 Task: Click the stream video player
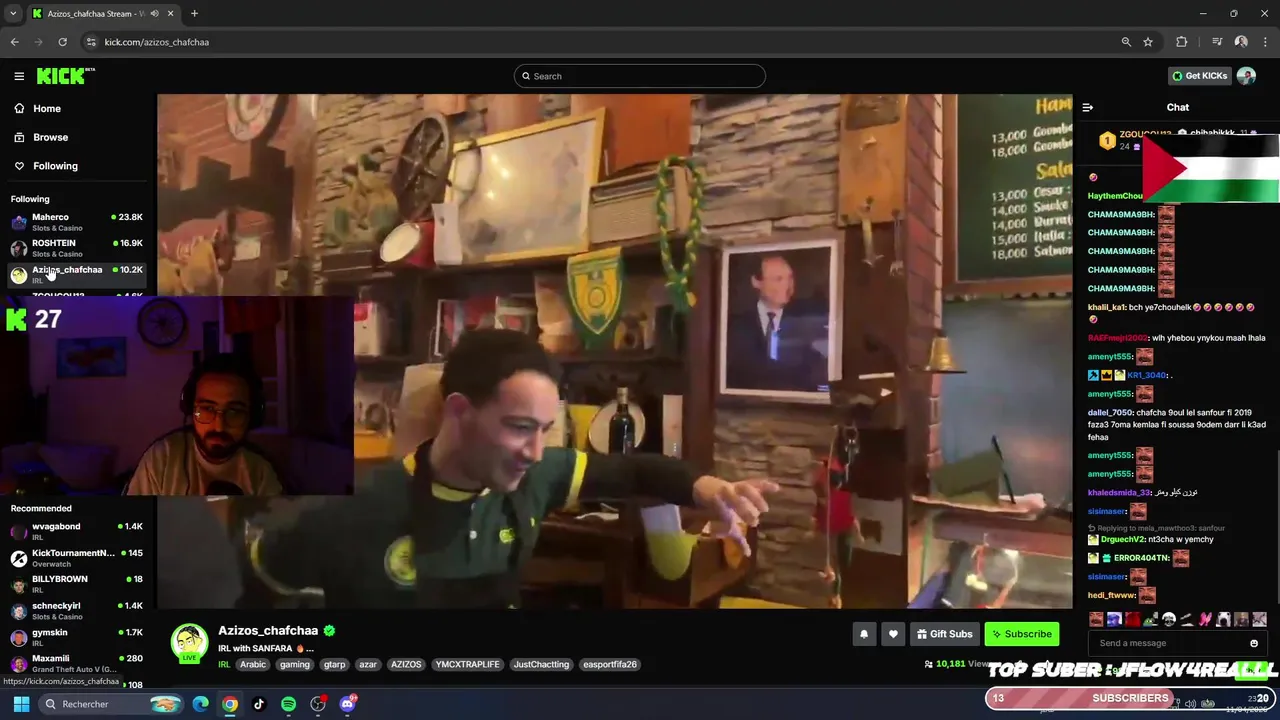click(x=614, y=351)
